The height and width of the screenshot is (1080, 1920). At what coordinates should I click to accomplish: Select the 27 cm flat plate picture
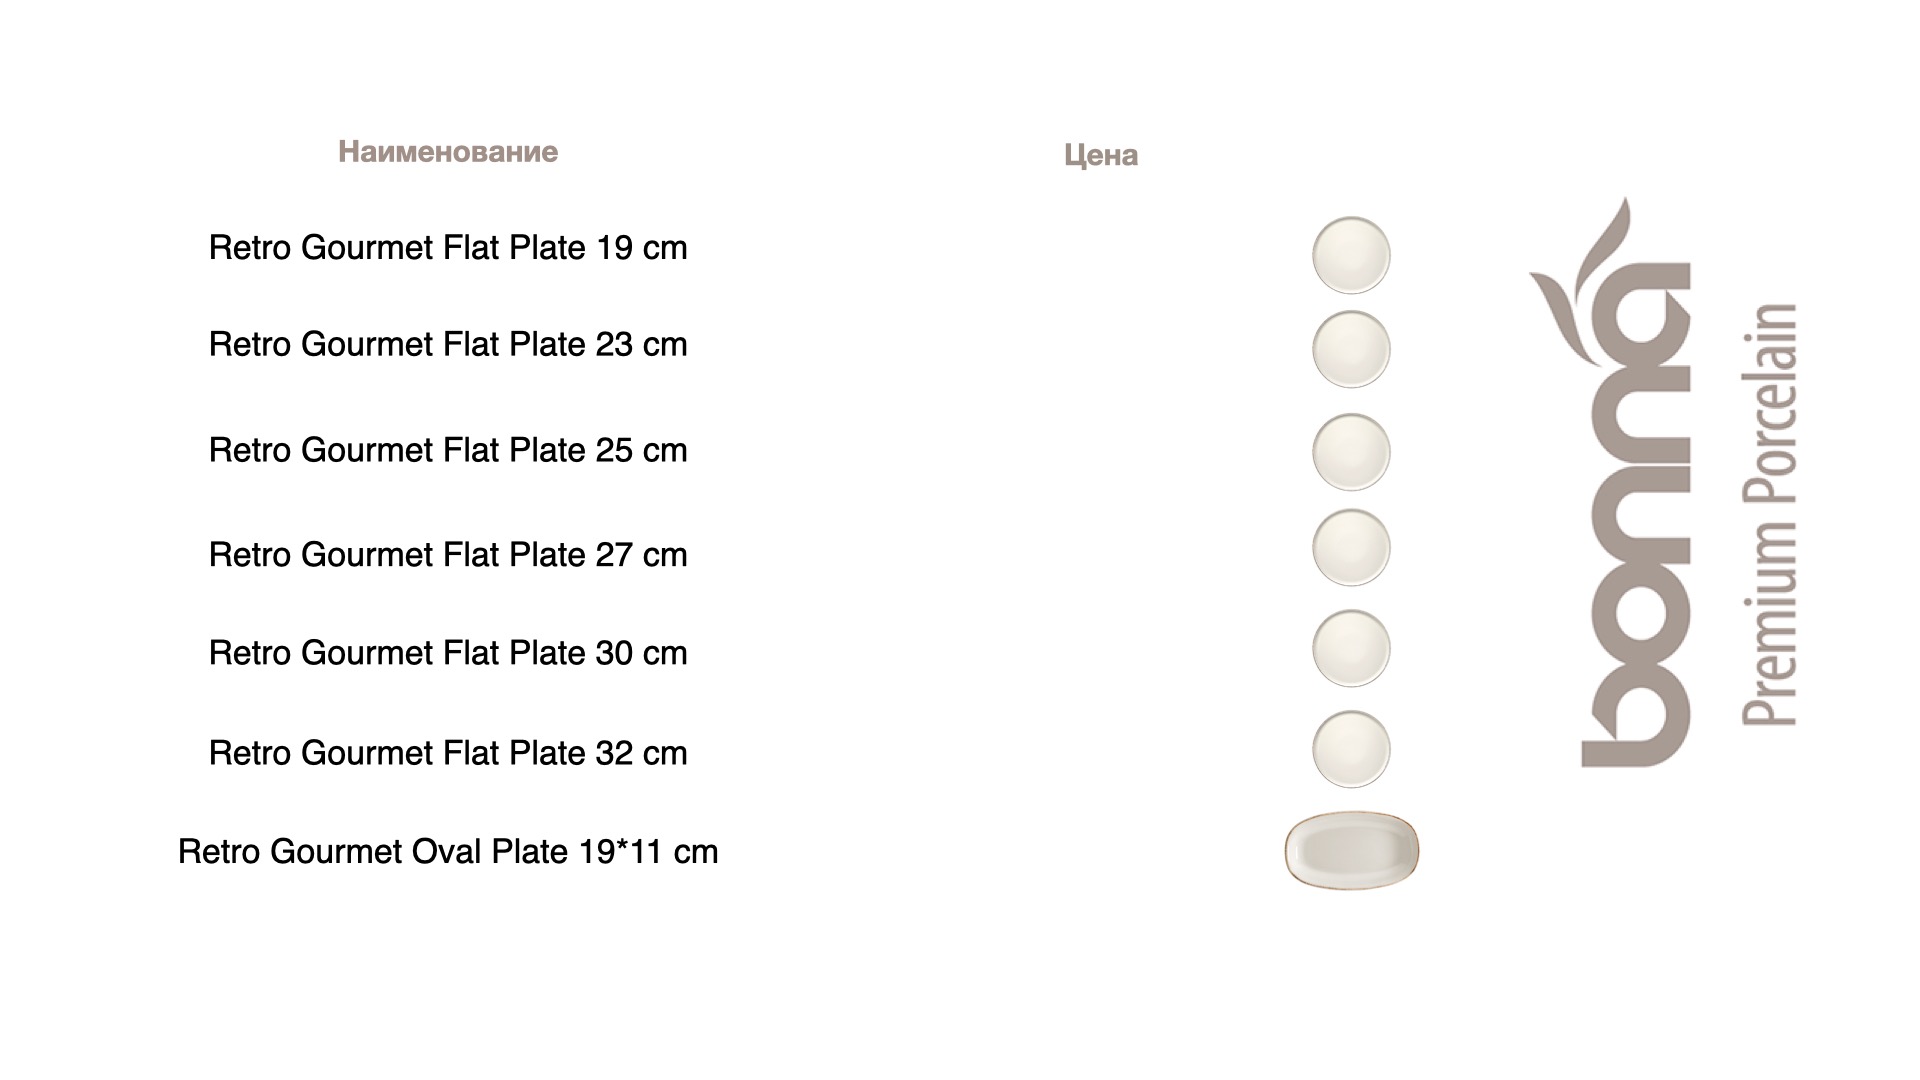pos(1351,547)
